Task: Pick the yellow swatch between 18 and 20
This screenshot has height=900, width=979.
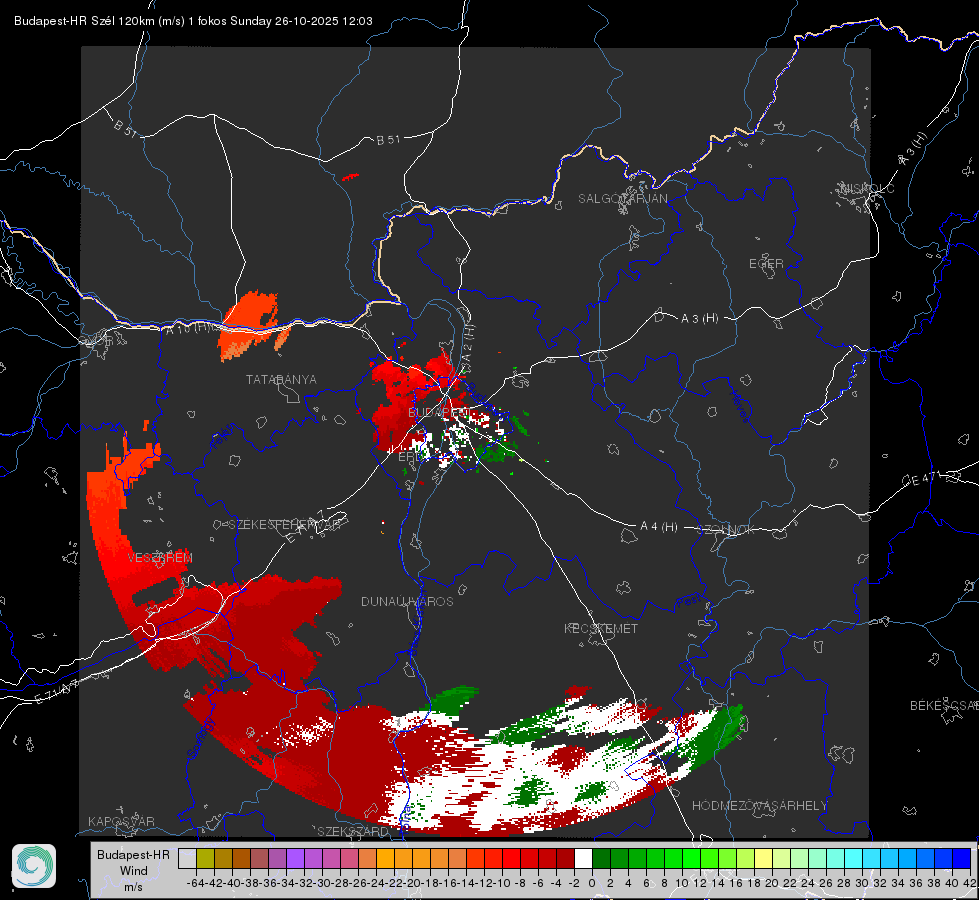Action: point(763,859)
